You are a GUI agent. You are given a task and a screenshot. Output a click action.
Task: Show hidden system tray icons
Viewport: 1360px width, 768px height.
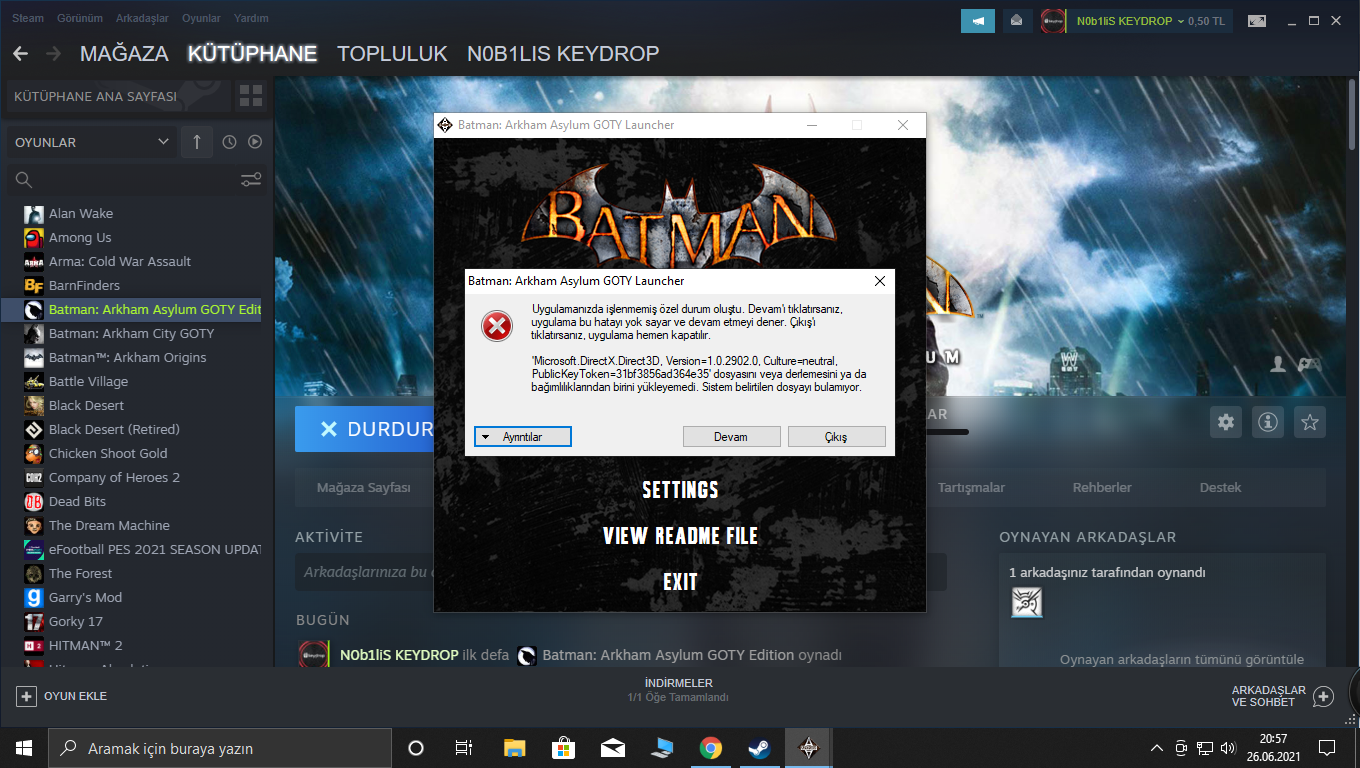1157,748
